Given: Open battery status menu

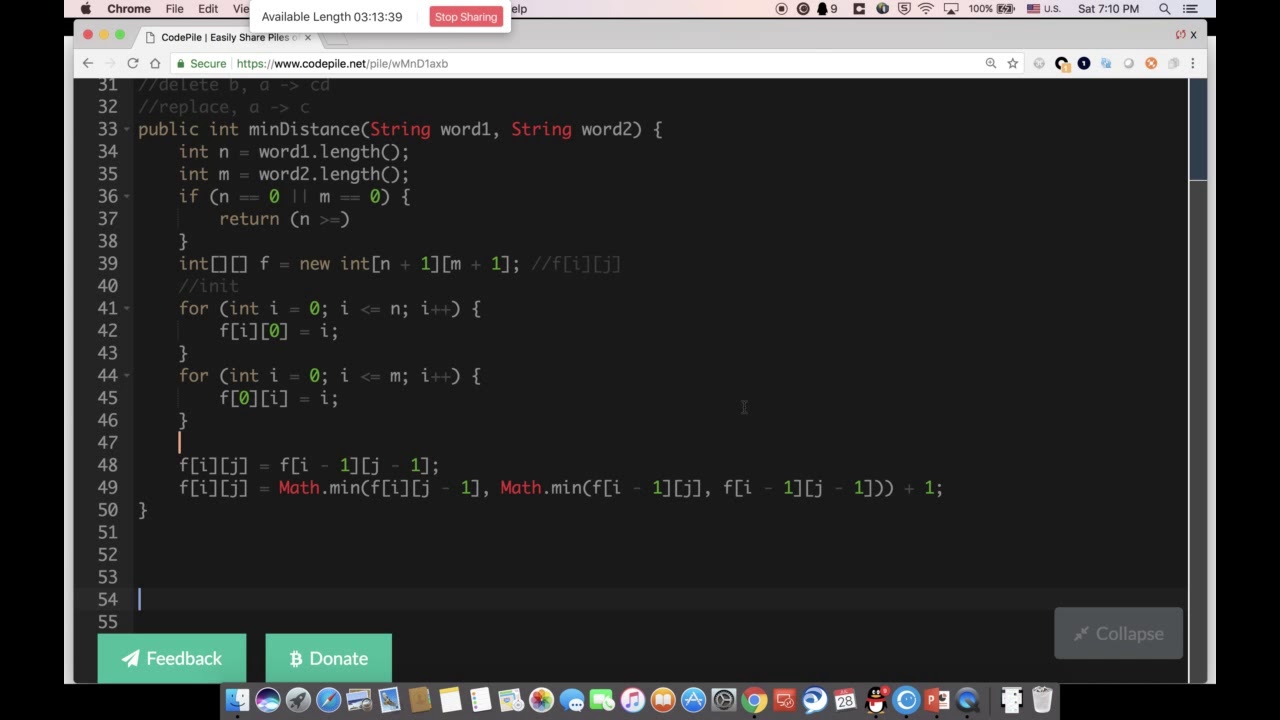Looking at the screenshot, I should coord(993,9).
